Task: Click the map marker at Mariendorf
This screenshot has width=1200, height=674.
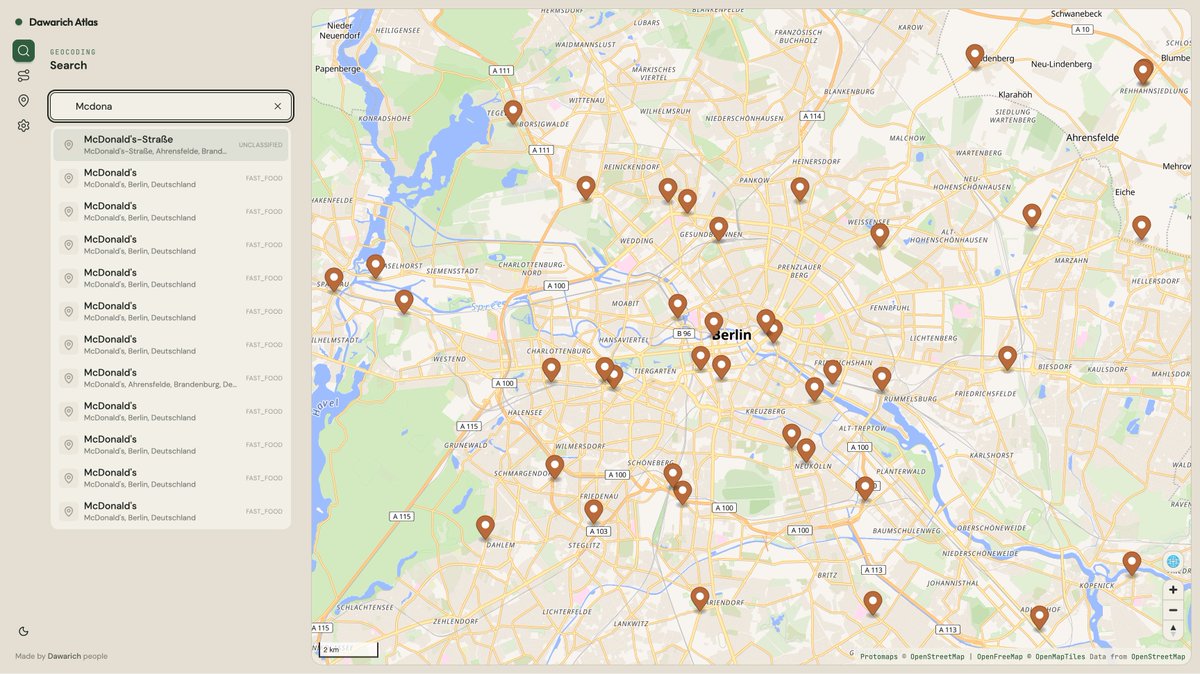Action: 700,598
